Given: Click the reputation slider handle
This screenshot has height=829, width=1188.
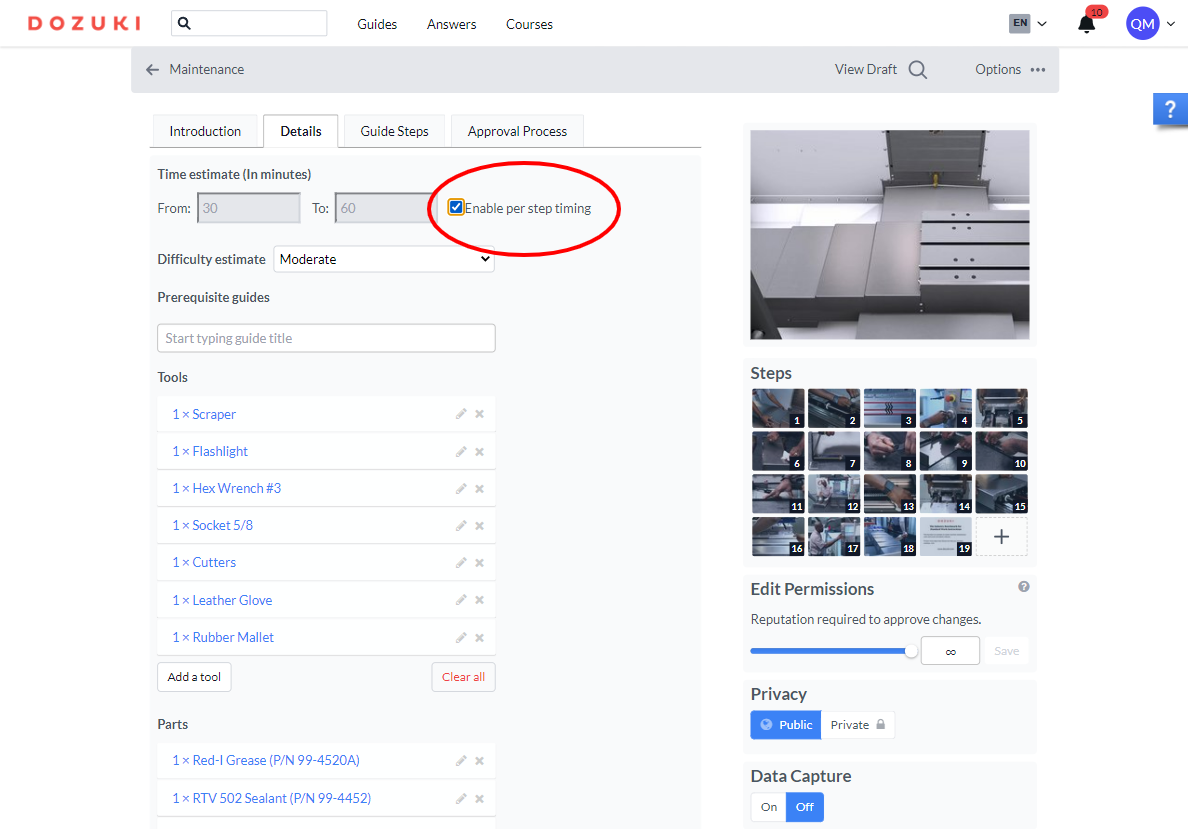Looking at the screenshot, I should pos(911,651).
